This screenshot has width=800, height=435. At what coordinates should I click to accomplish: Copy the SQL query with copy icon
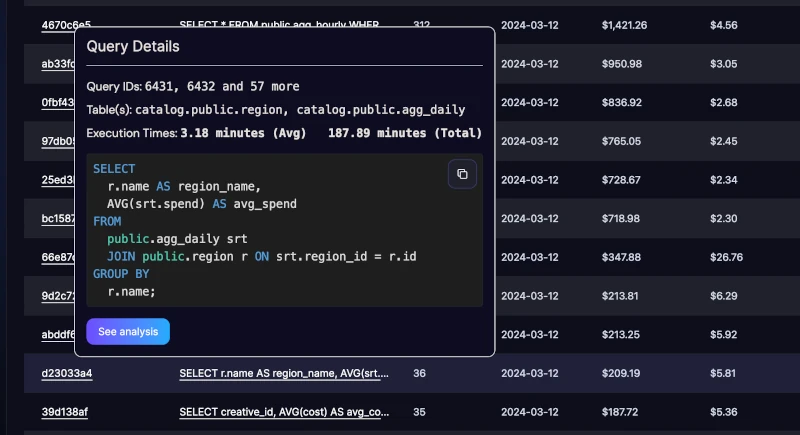(x=462, y=174)
